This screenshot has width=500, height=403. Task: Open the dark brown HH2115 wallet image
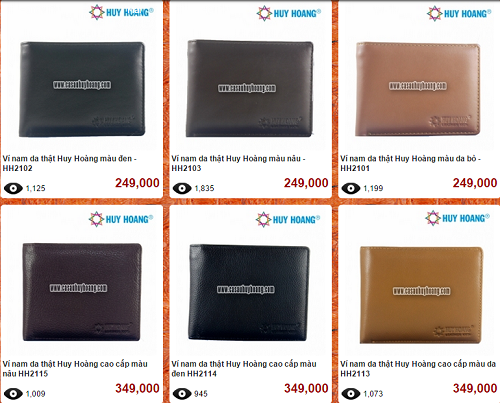(x=82, y=292)
